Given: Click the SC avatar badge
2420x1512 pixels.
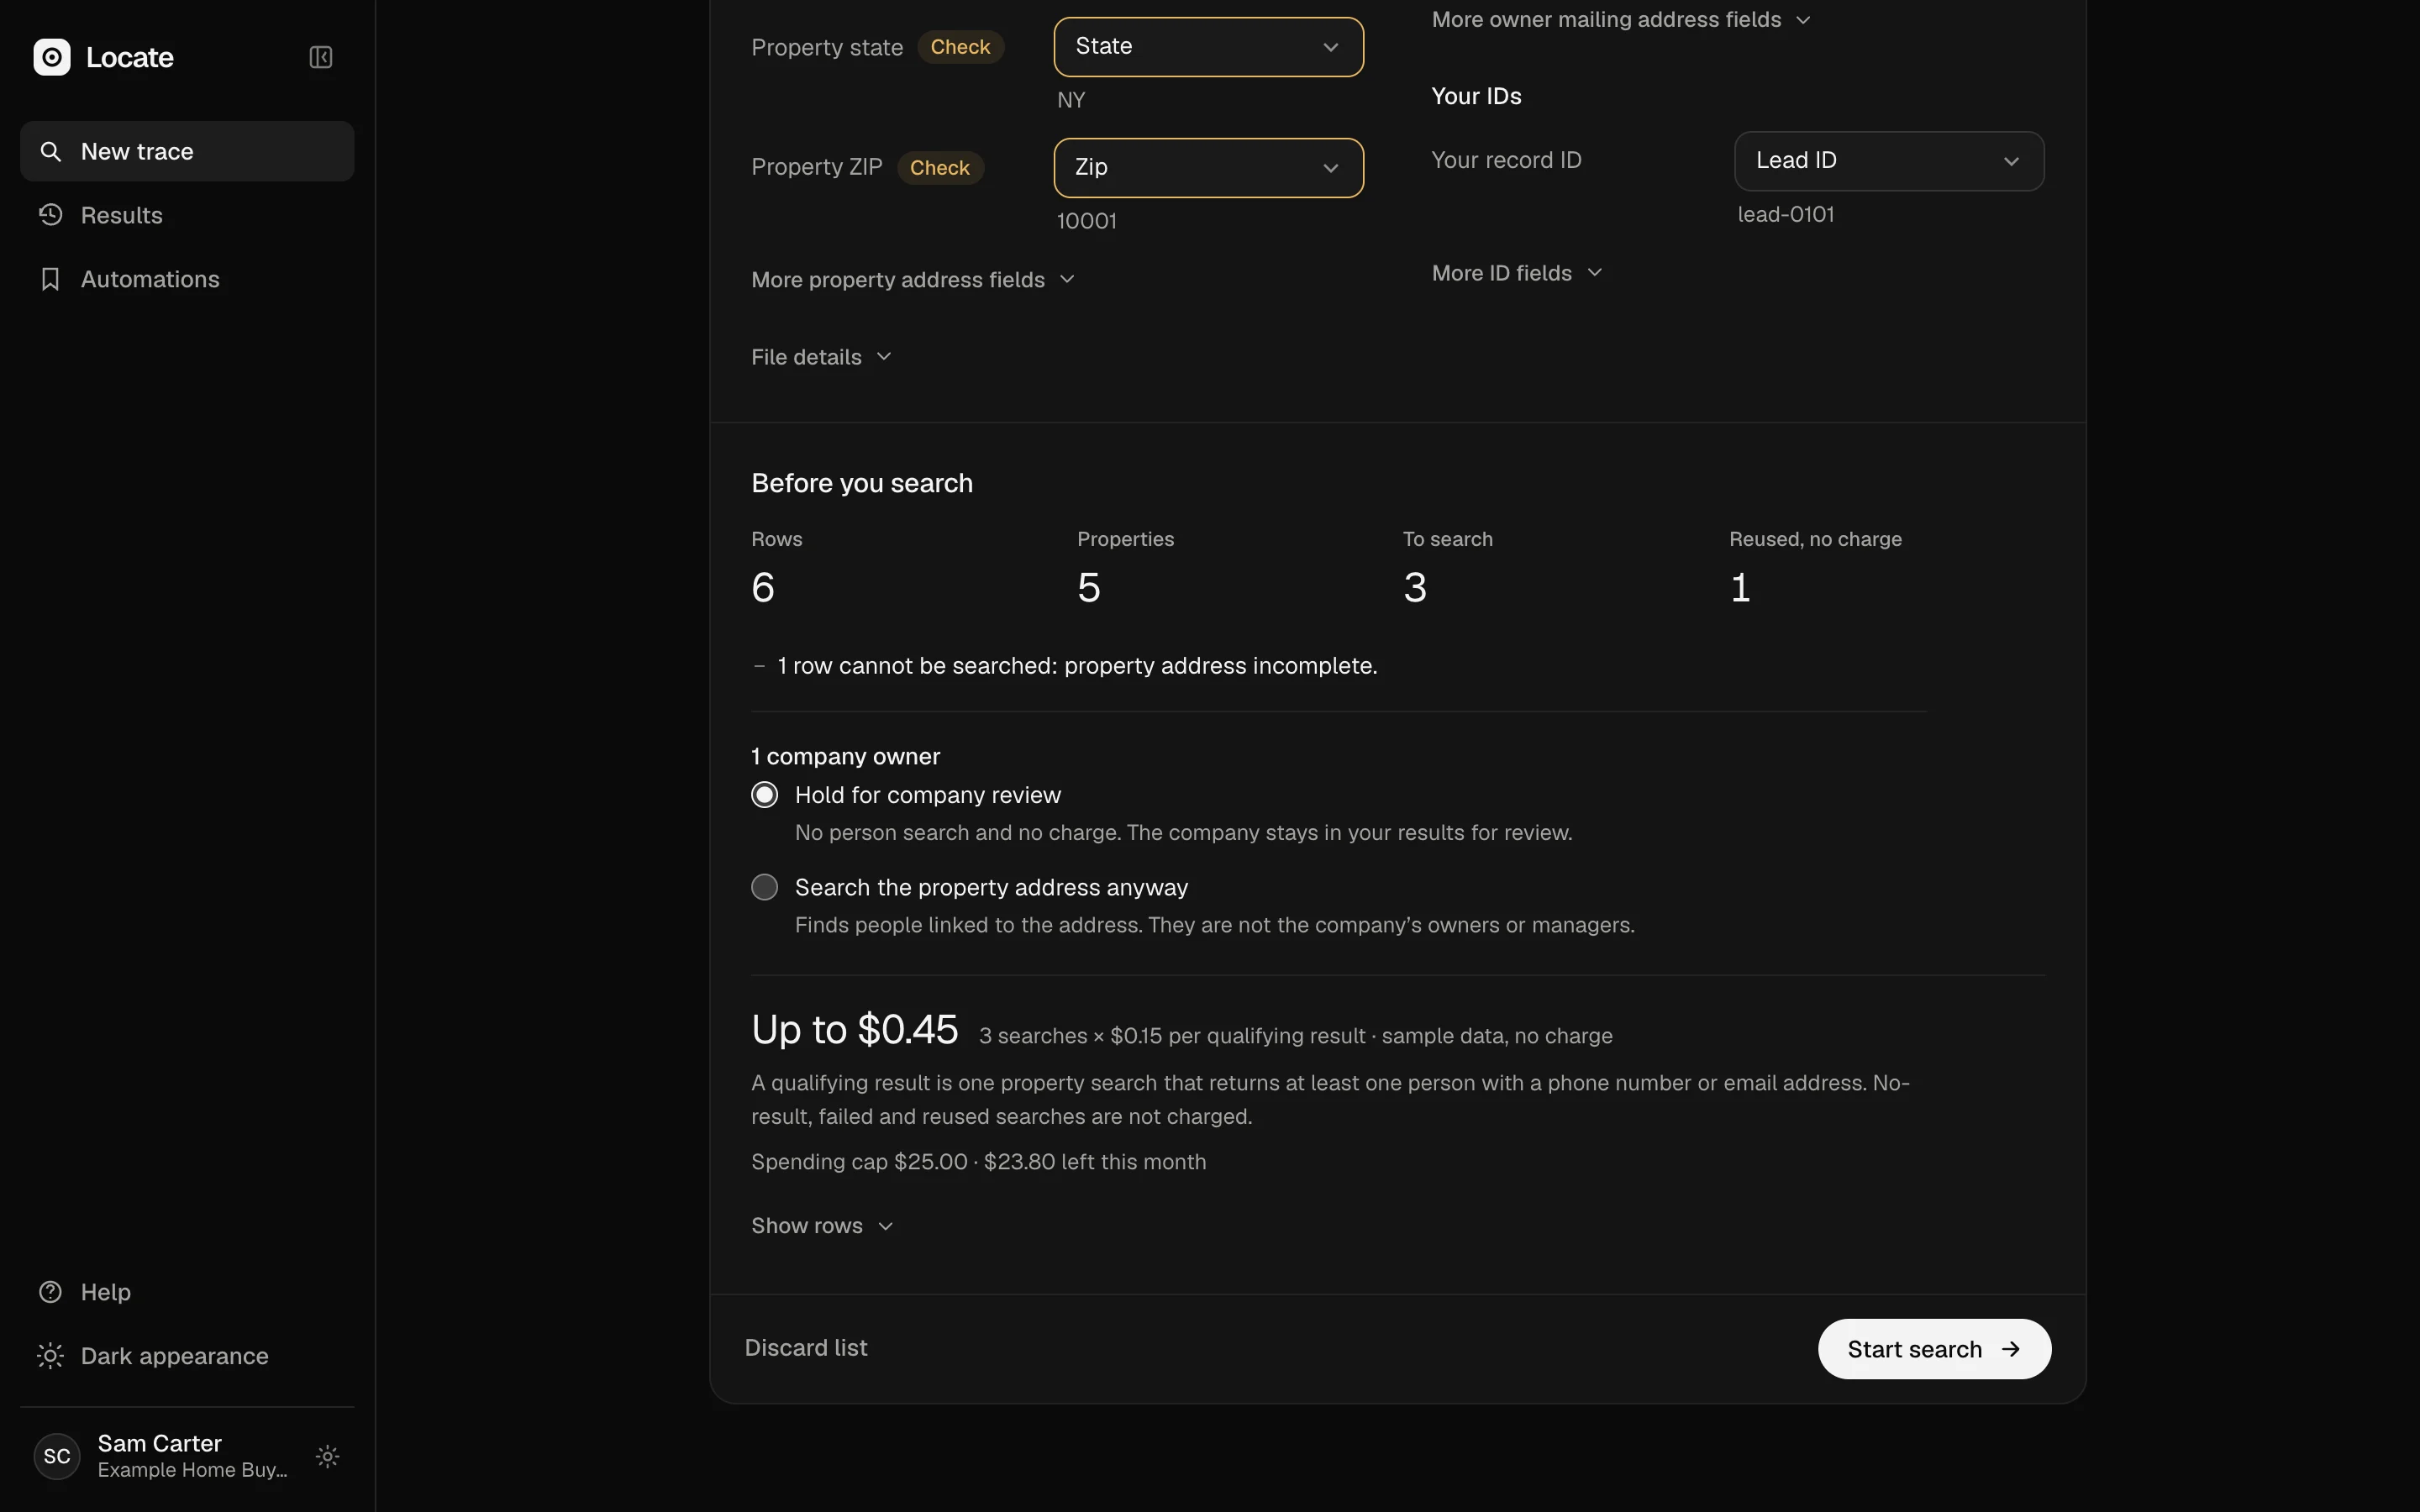Looking at the screenshot, I should click(57, 1456).
